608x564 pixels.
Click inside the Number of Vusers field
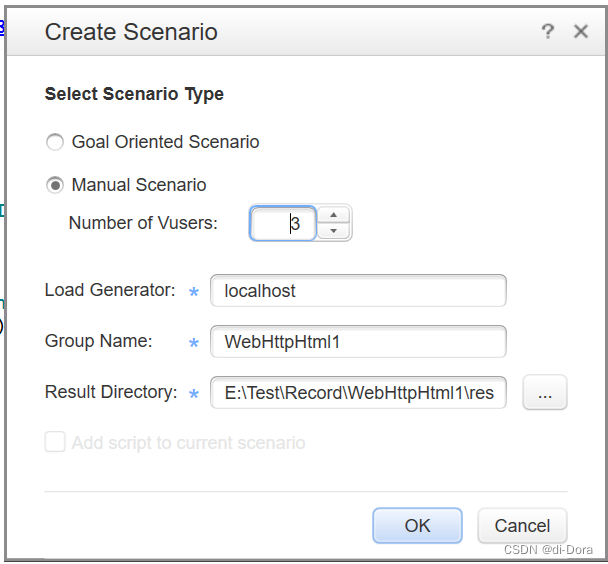click(284, 223)
